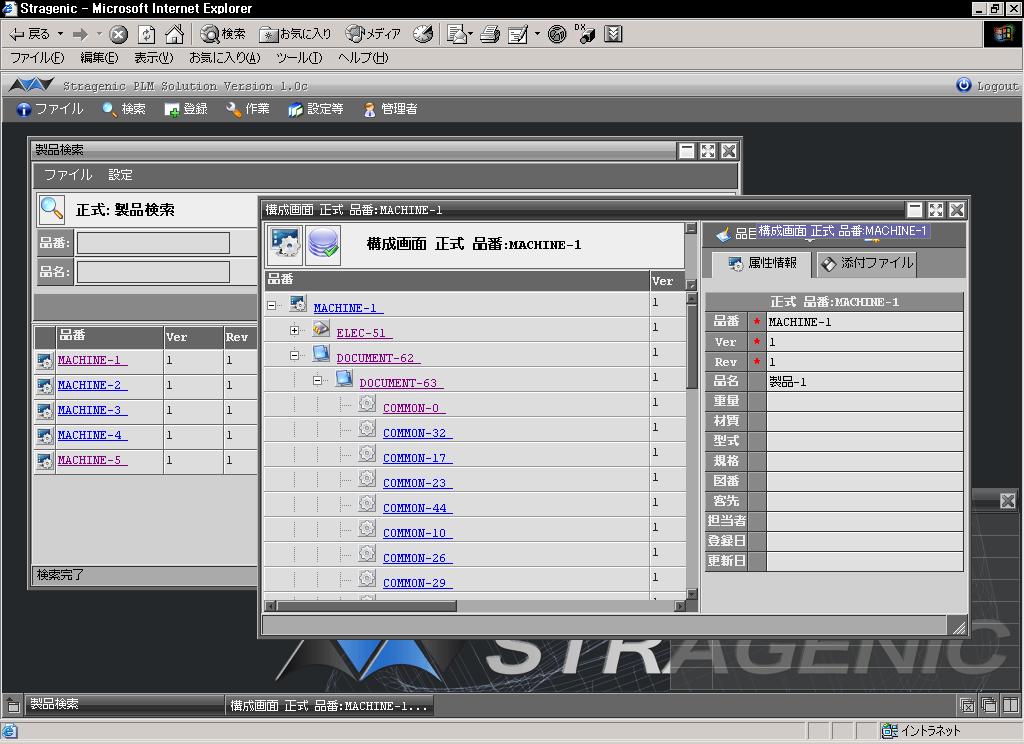Click the IE Back button
The height and width of the screenshot is (744, 1024).
[31, 34]
